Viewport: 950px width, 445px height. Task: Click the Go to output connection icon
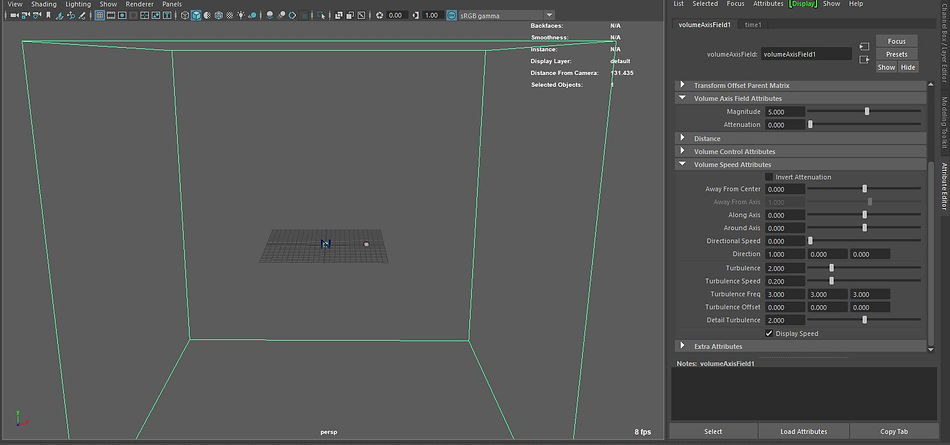coord(864,59)
